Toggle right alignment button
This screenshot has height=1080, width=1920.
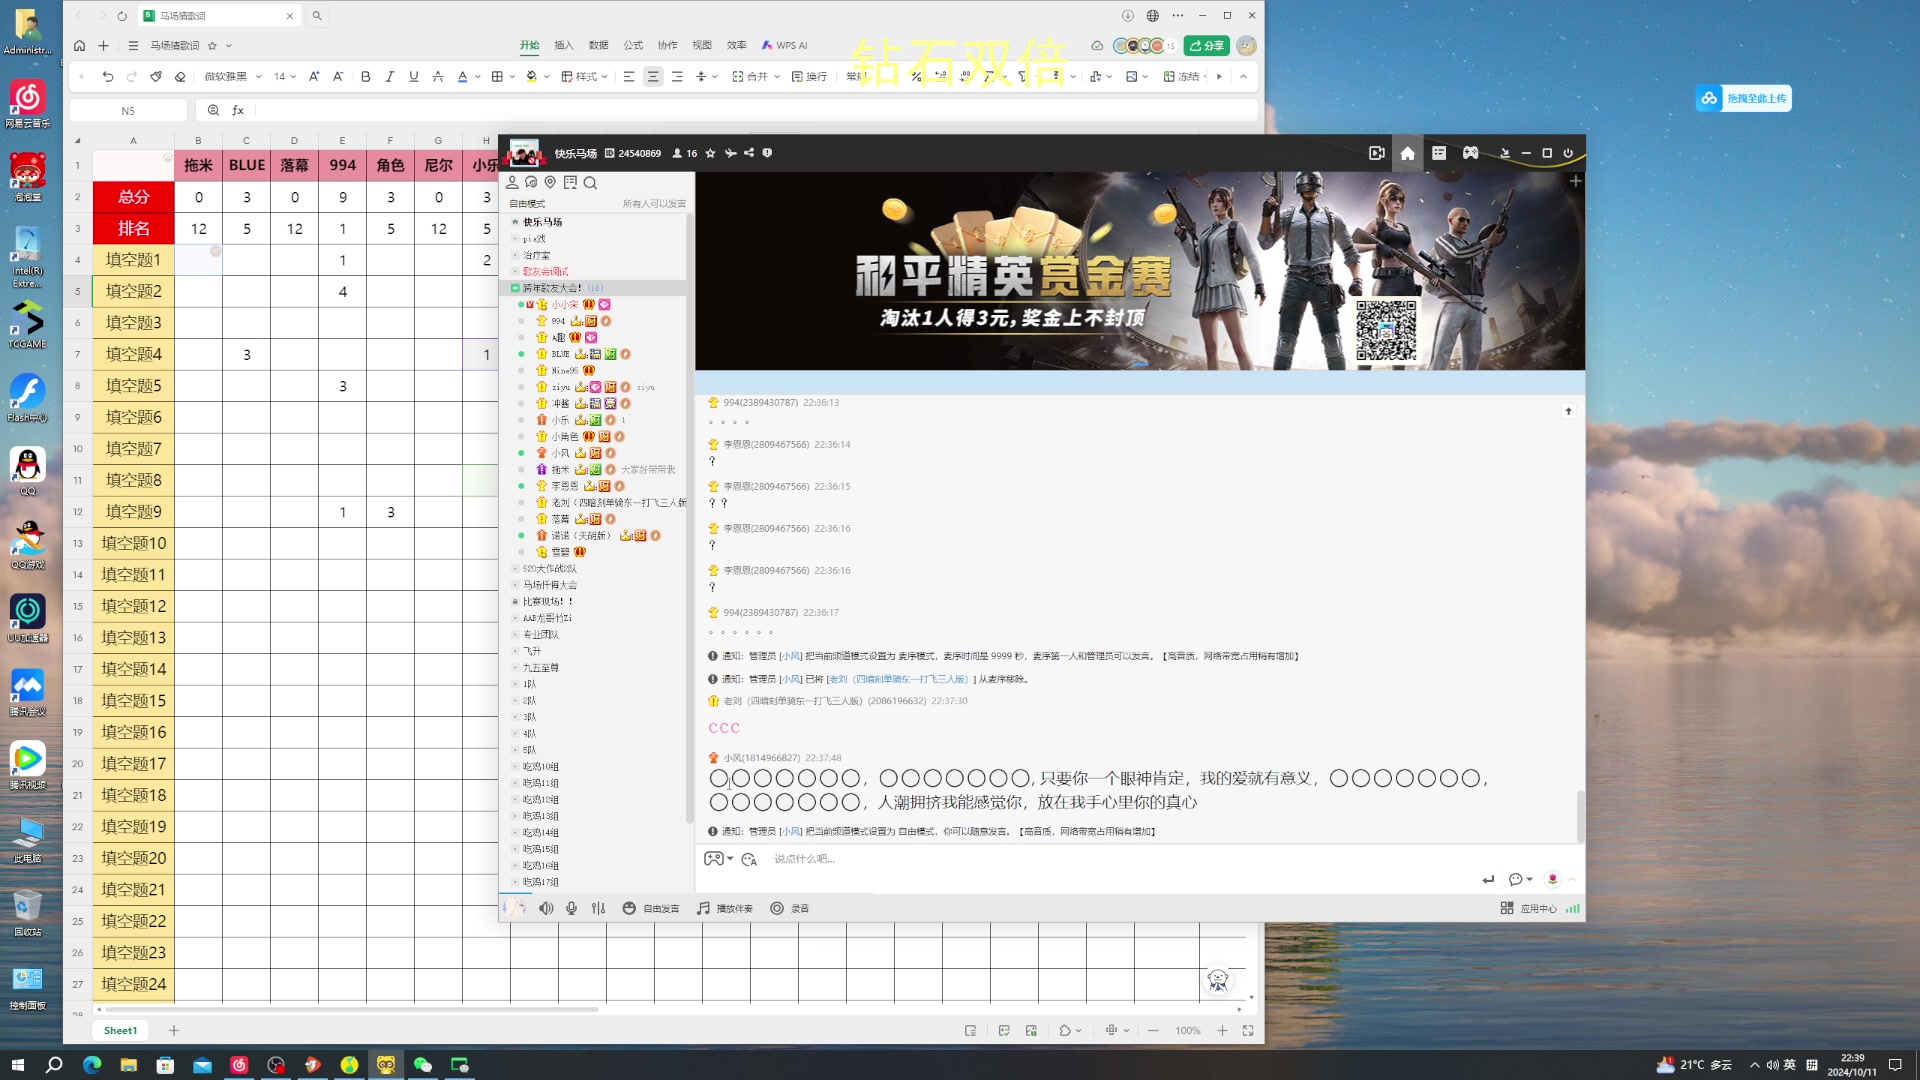coord(677,77)
